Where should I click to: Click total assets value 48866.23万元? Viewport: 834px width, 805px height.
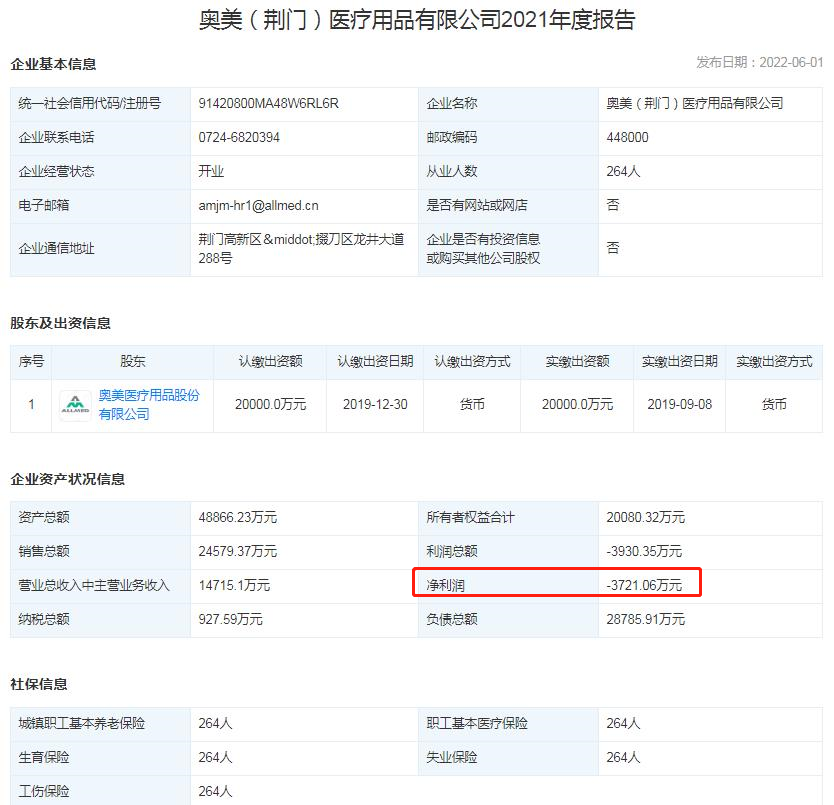238,517
